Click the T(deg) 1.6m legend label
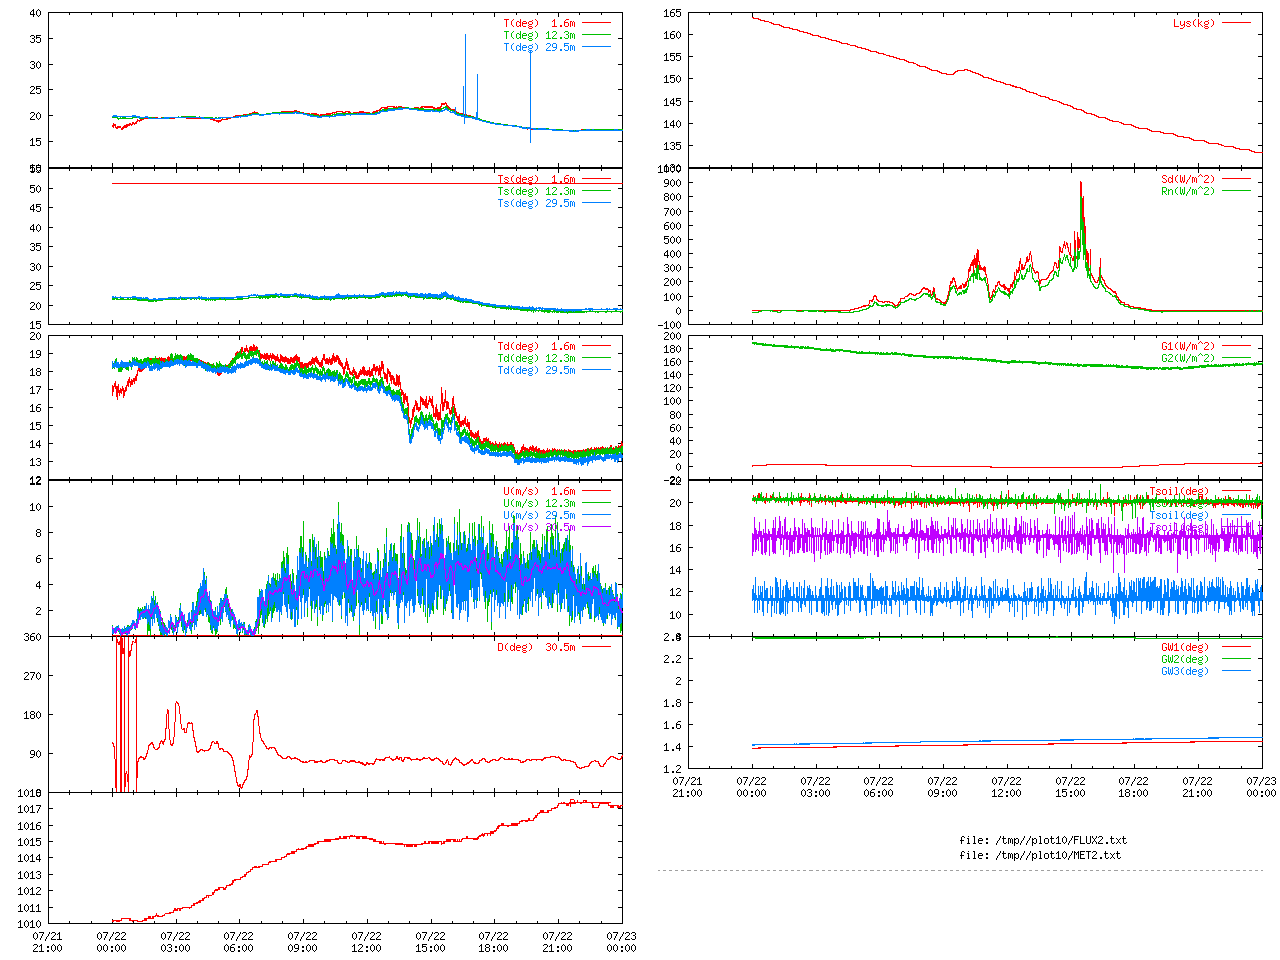The height and width of the screenshot is (960, 1280). tap(540, 23)
